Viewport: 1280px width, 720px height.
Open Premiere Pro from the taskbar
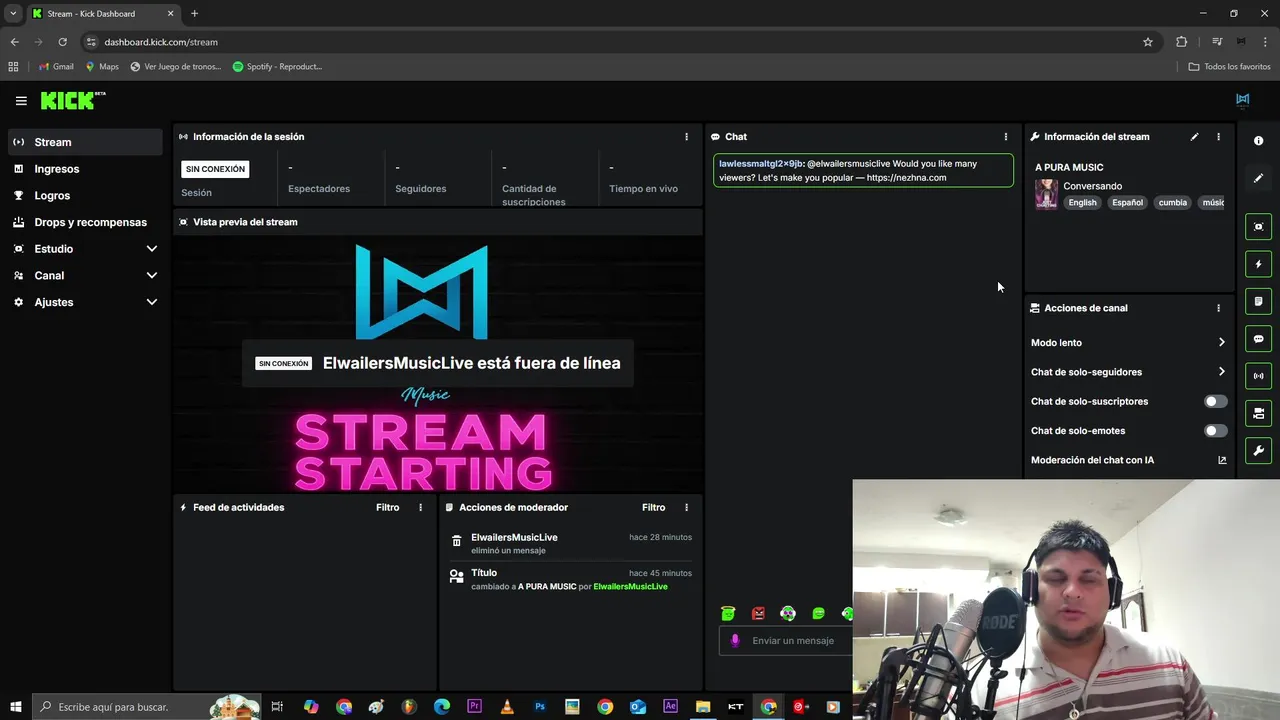474,707
